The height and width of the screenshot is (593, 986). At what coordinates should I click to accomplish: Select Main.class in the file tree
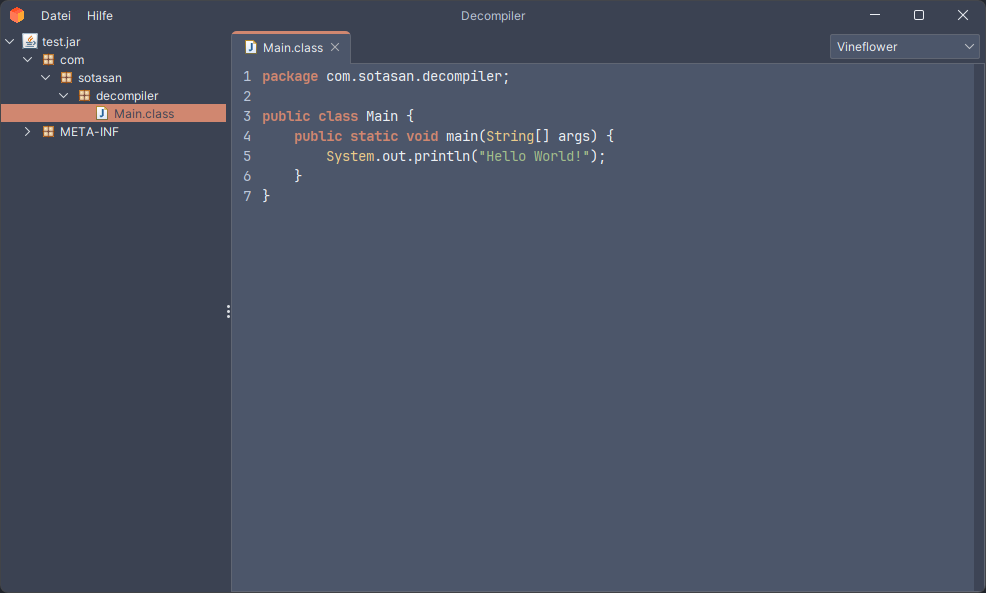pos(114,113)
